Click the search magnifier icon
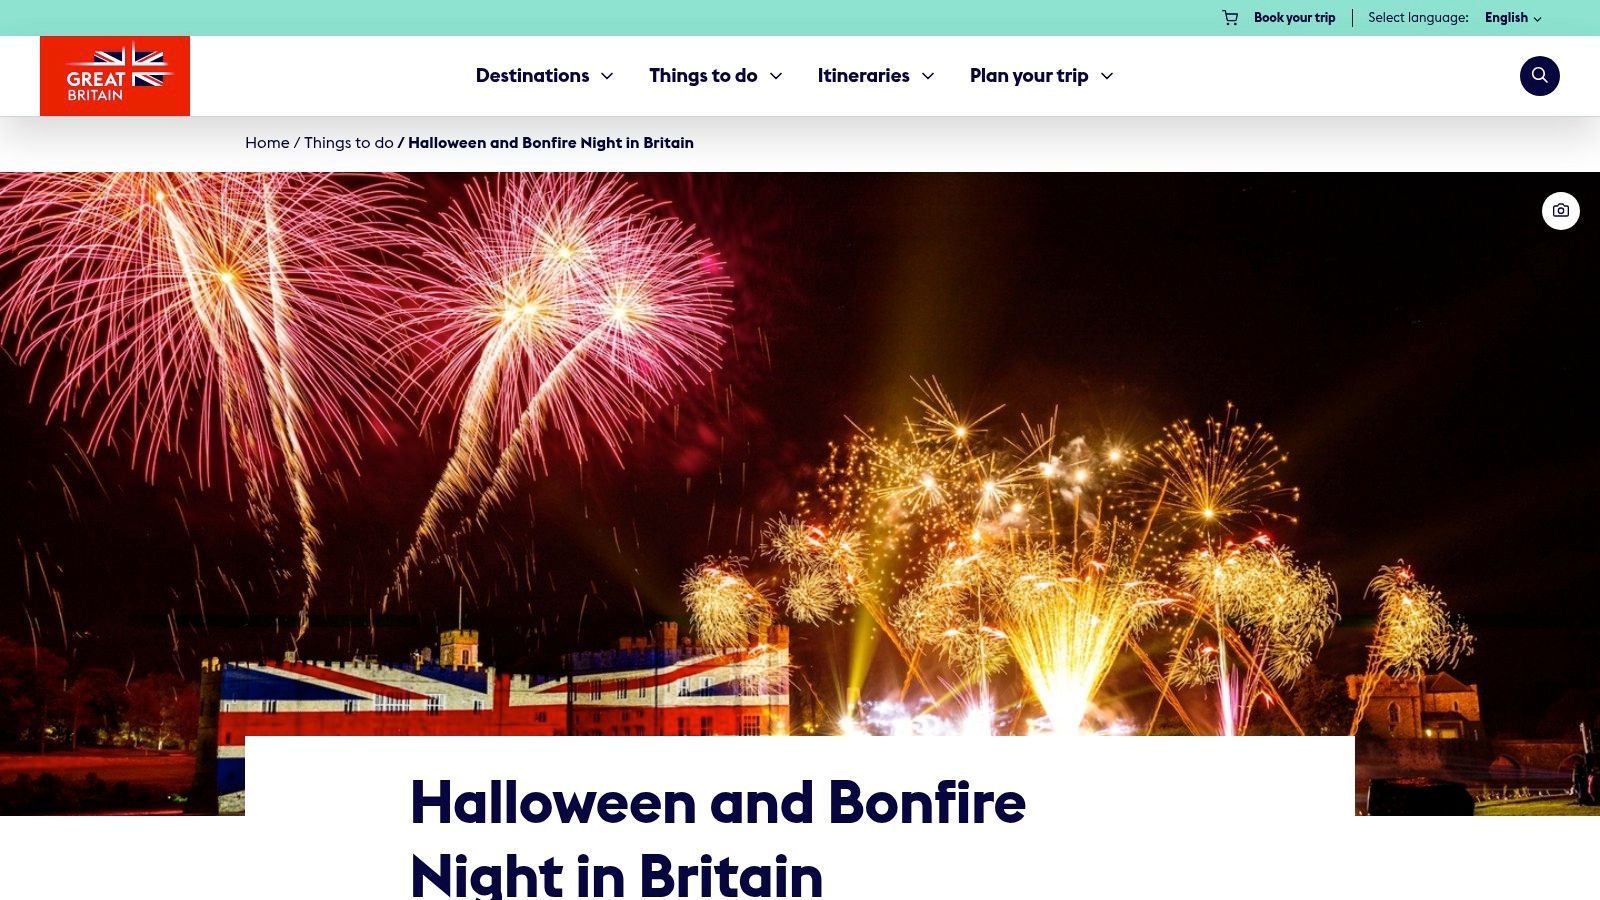This screenshot has height=900, width=1600. [x=1539, y=76]
